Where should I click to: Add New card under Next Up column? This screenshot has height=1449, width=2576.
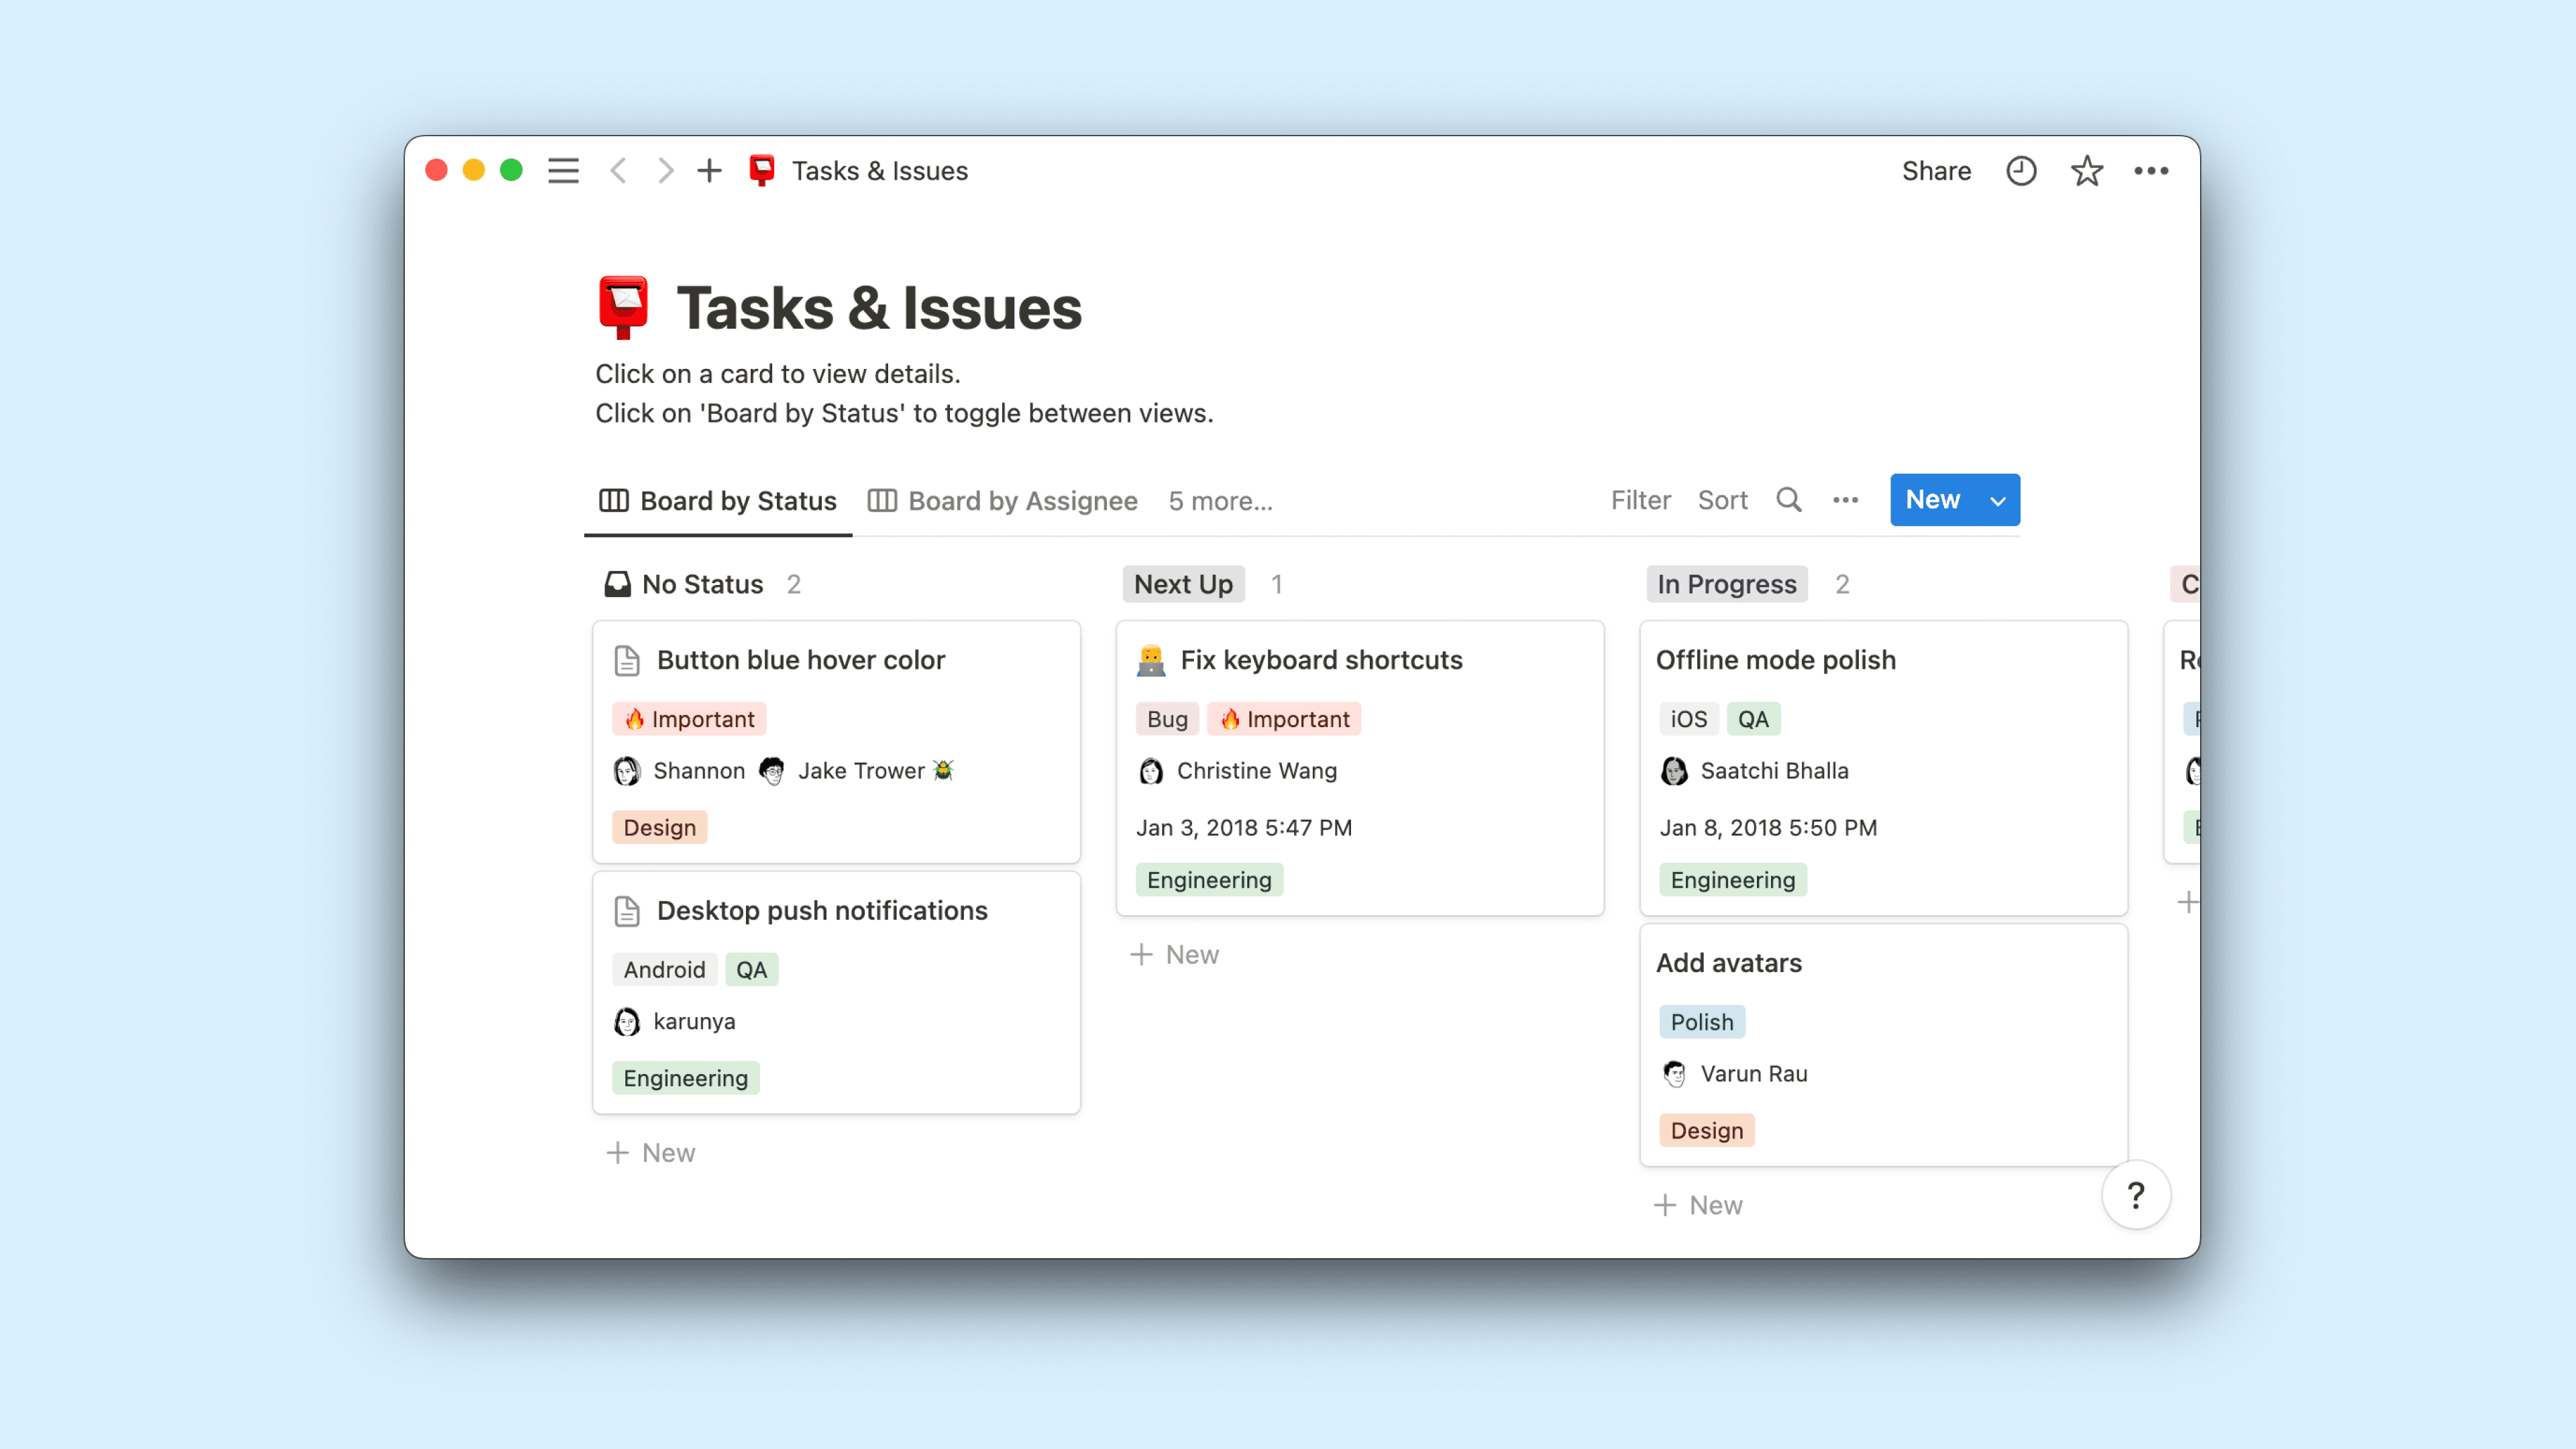[1175, 955]
